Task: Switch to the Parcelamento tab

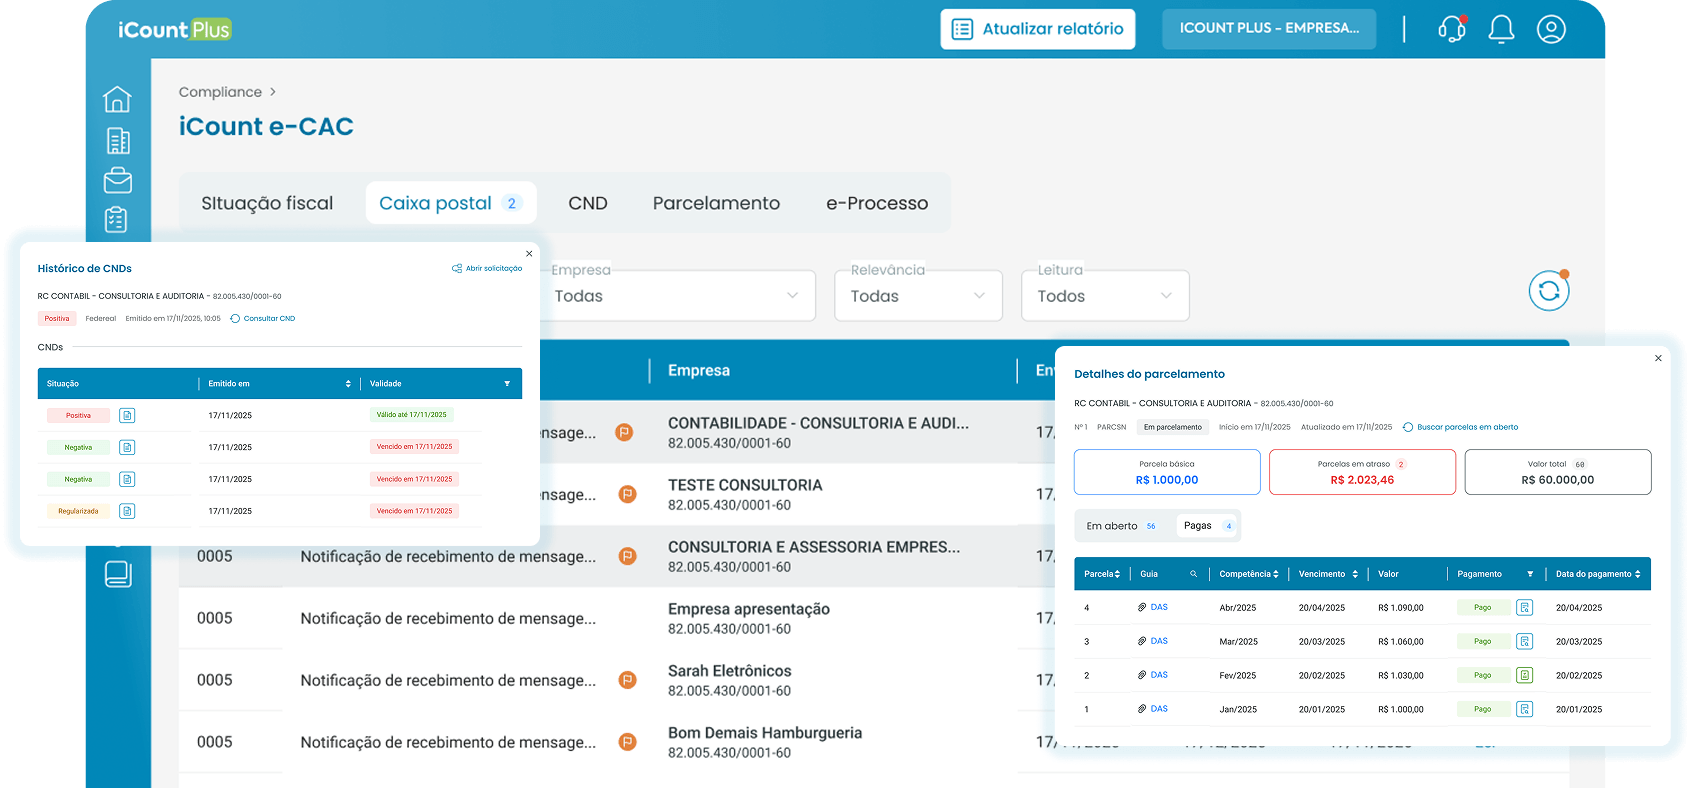Action: tap(716, 203)
